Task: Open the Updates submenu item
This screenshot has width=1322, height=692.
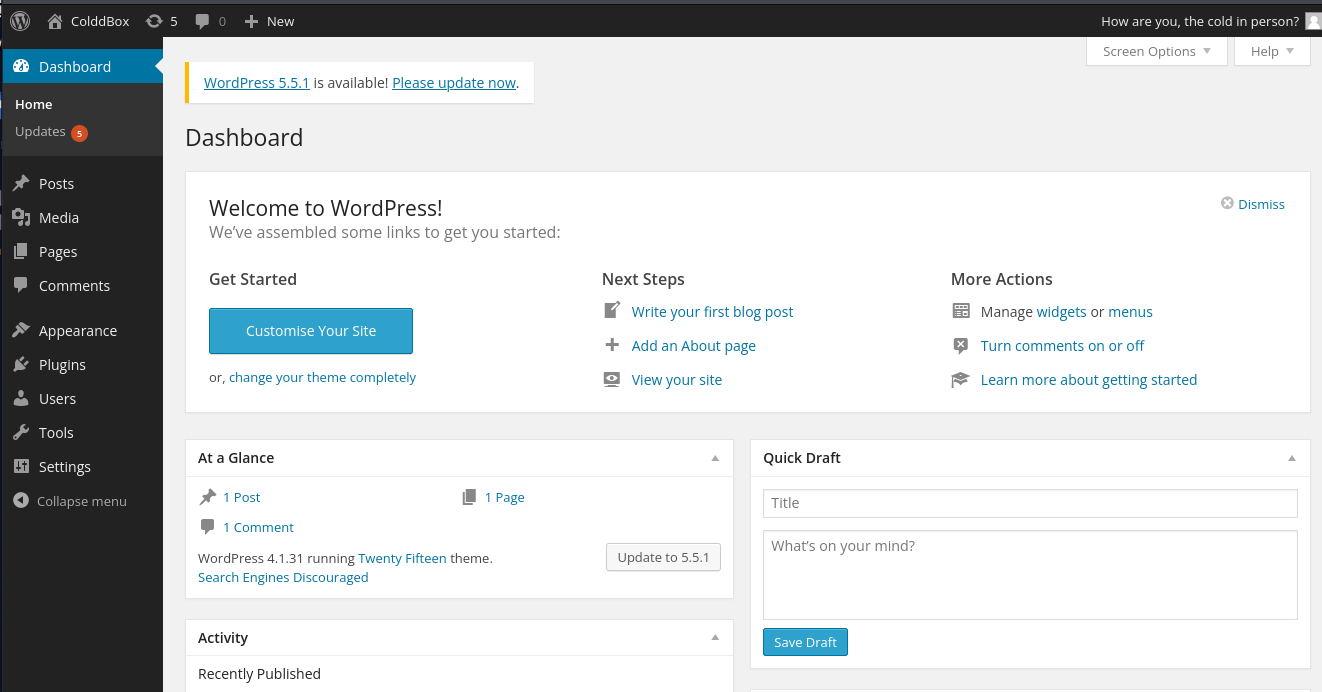Action: pos(40,131)
